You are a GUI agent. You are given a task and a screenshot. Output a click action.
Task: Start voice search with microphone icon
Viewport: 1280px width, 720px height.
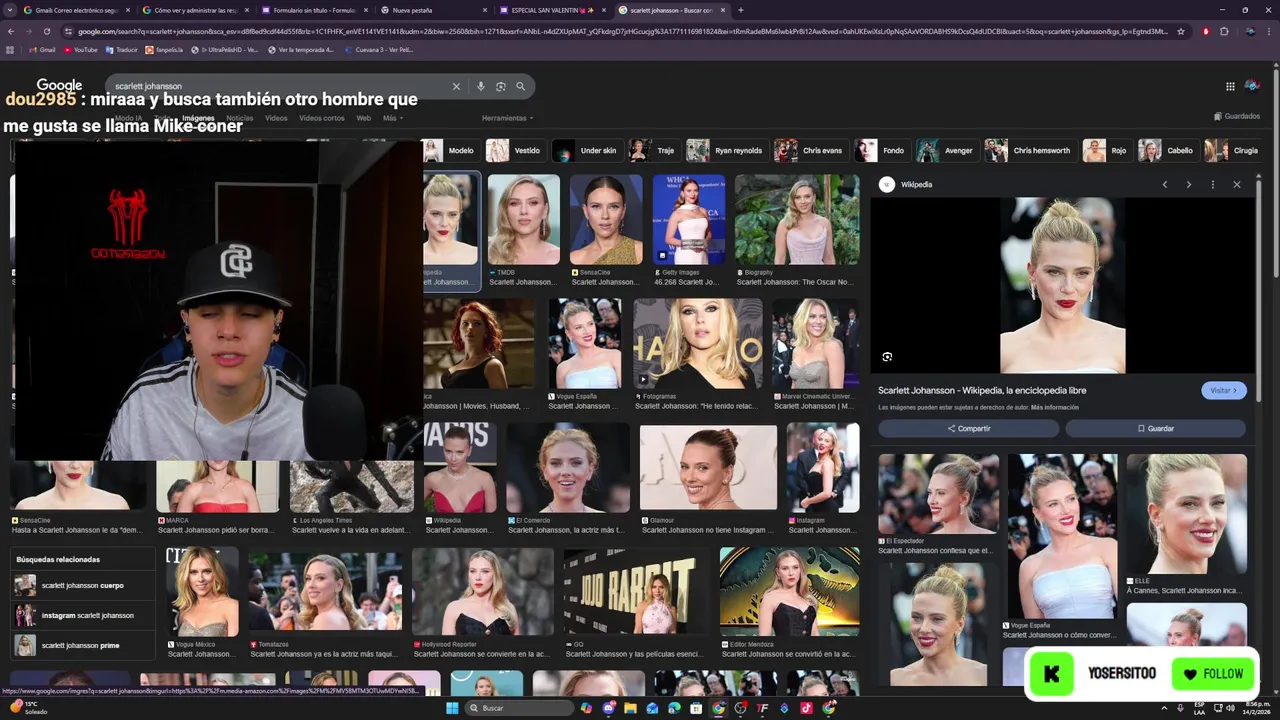pyautogui.click(x=481, y=86)
